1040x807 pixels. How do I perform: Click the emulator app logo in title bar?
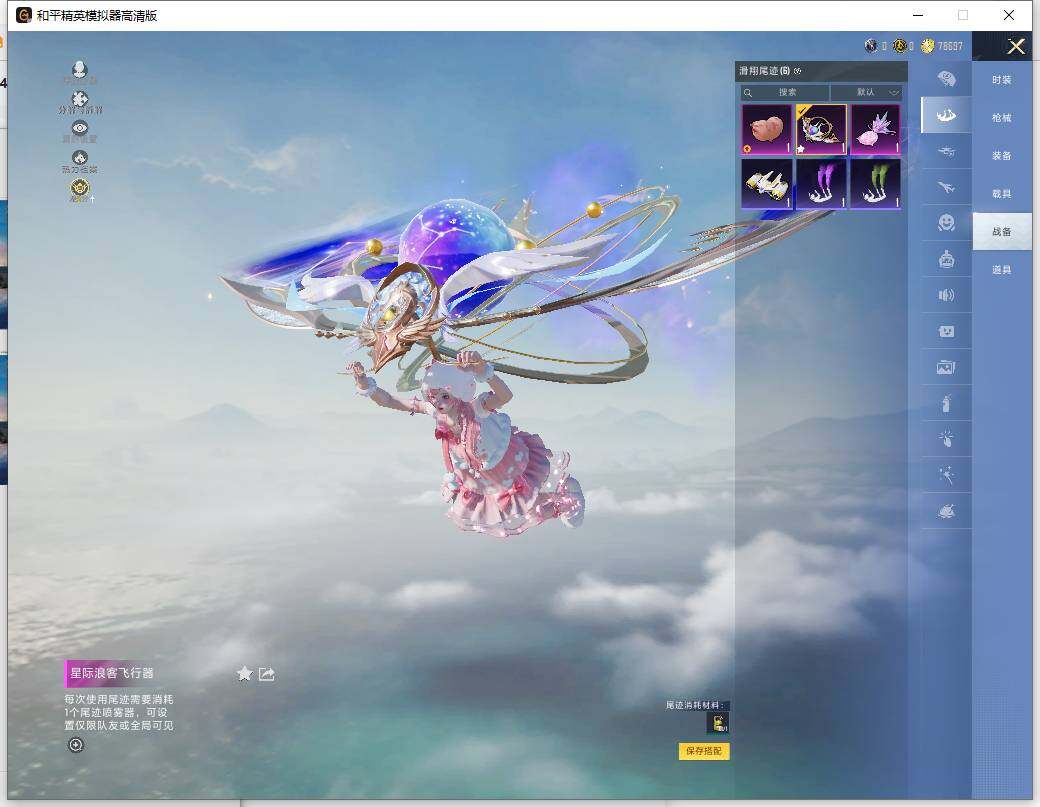click(24, 15)
